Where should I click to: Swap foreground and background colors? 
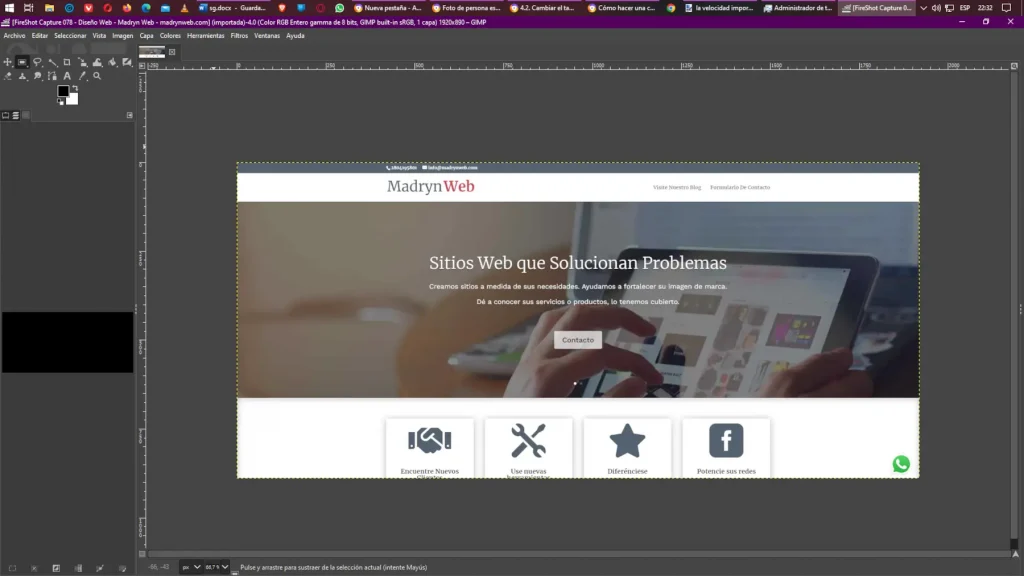[x=75, y=88]
